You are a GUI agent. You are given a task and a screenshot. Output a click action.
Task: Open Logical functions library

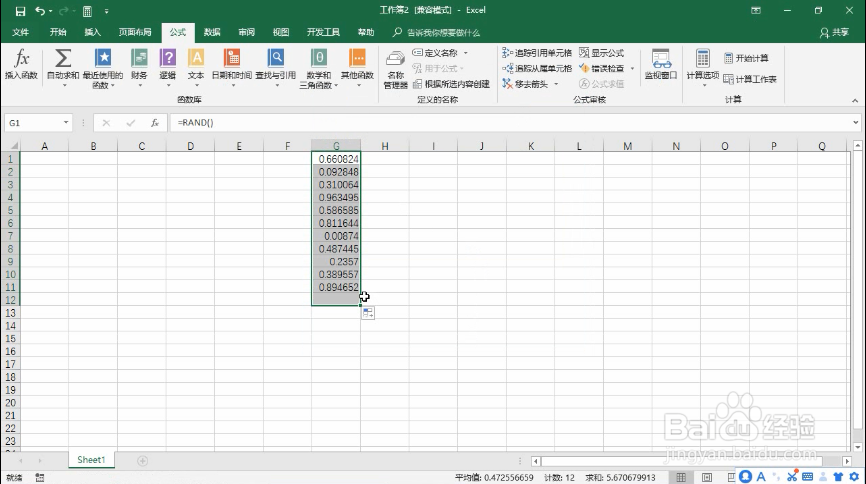pos(167,67)
